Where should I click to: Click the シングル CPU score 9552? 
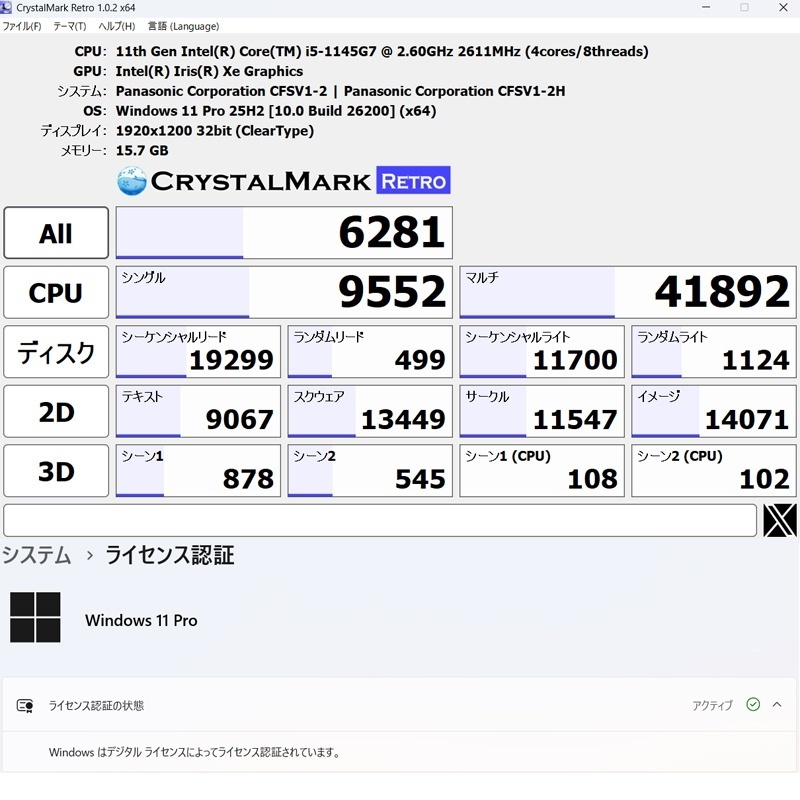284,292
